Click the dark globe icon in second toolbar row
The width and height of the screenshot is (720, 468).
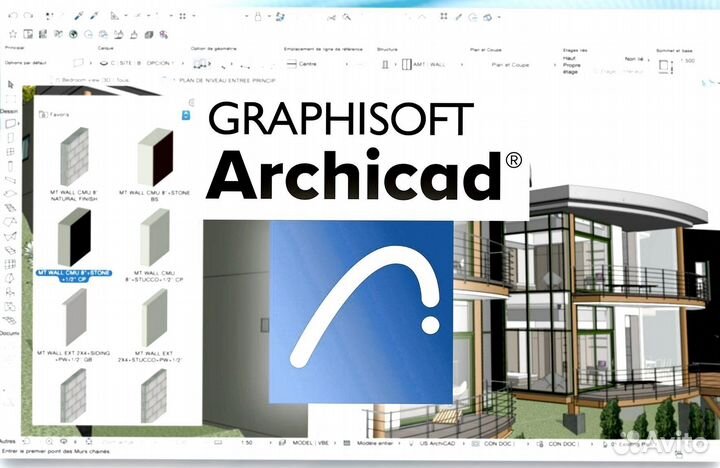coord(73,34)
